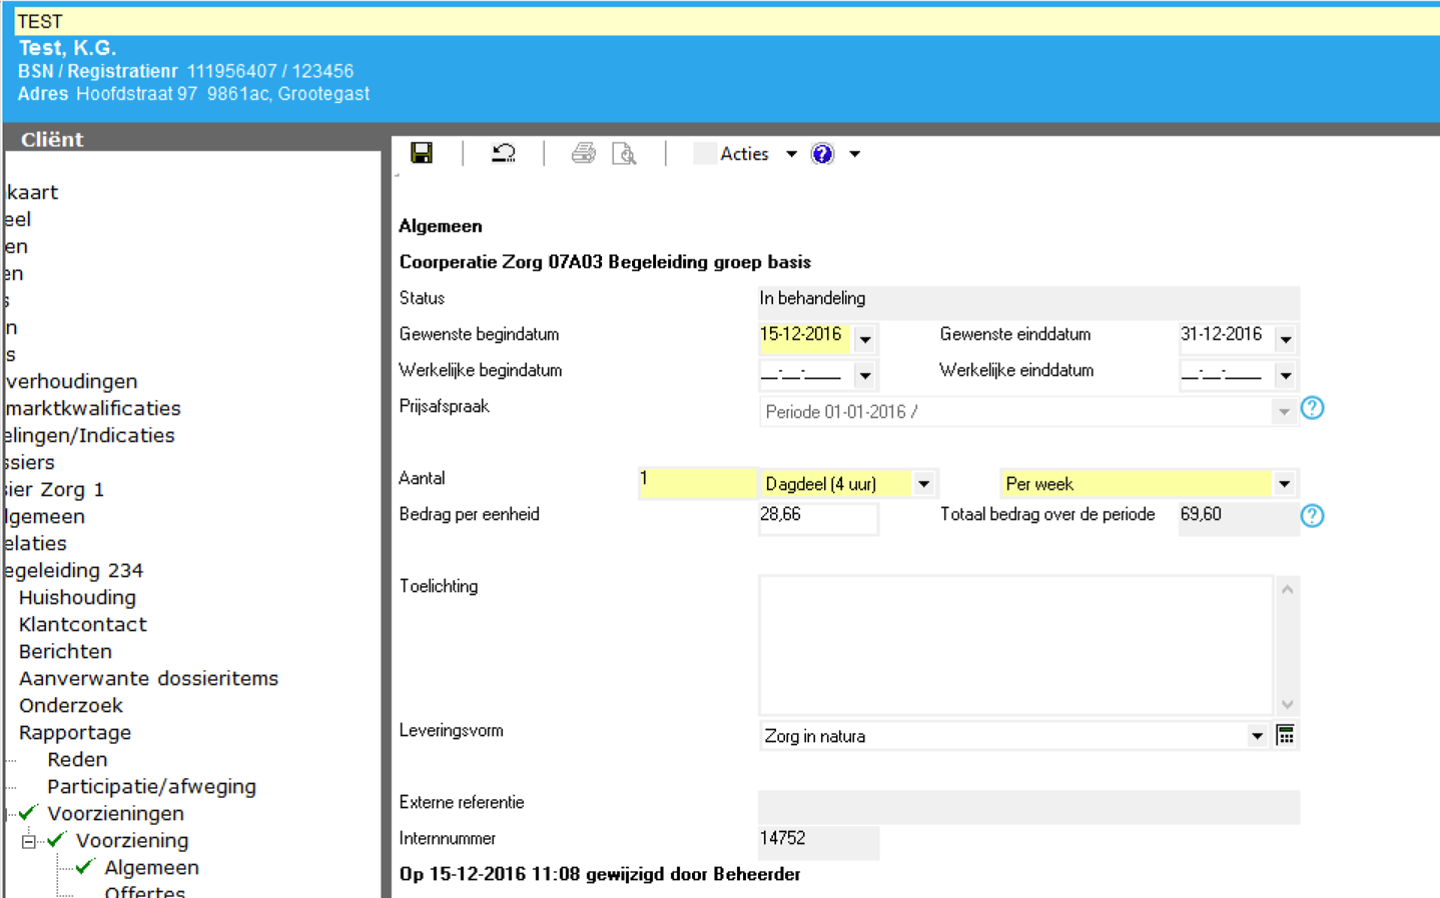Open the Acties menu

(745, 154)
